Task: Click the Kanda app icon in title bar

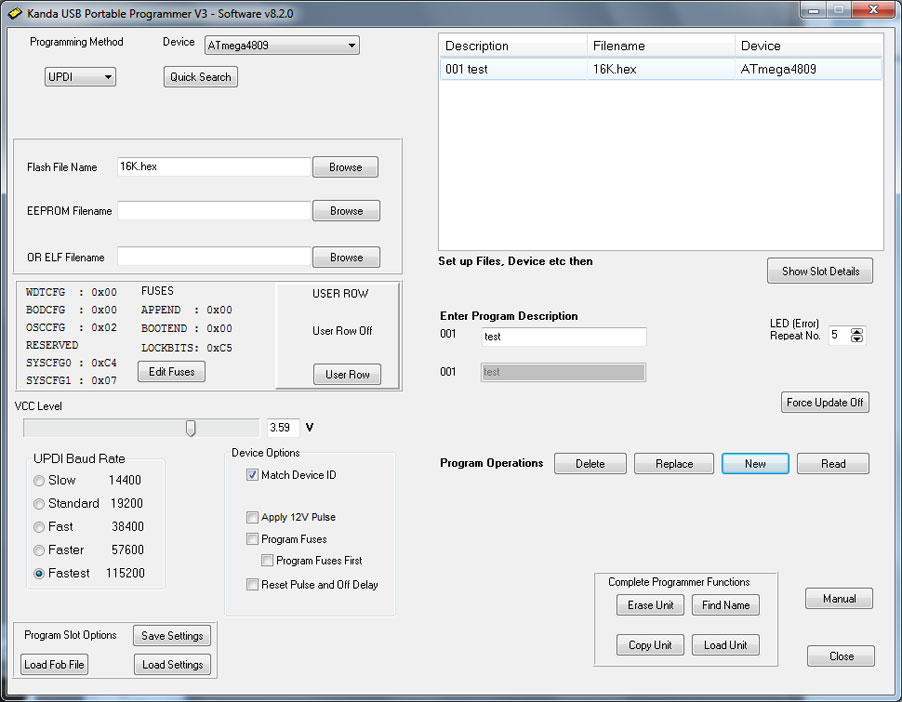Action: 14,13
